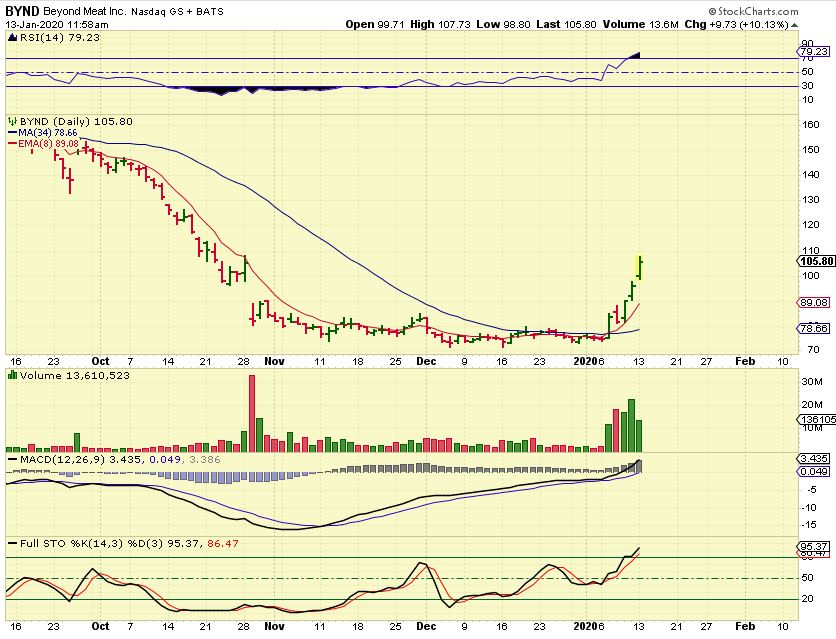
Task: Click the tallest red volume bar in late October
Action: (252, 414)
